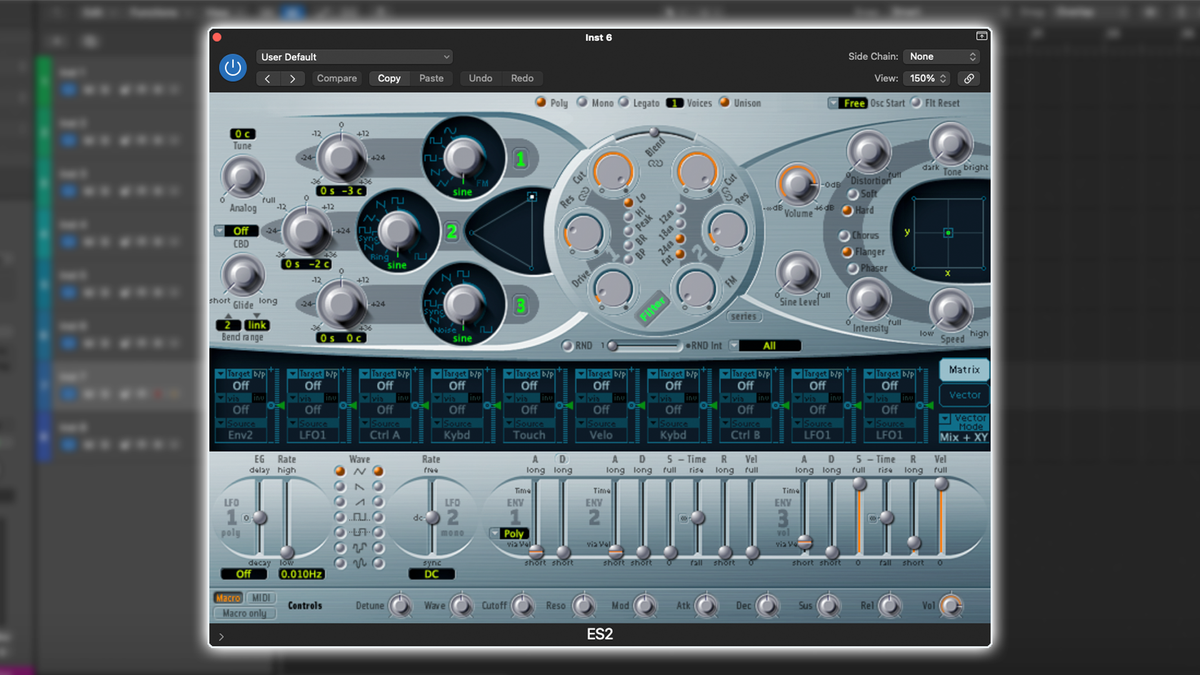
Task: Click the ES2 power button
Action: tap(232, 66)
